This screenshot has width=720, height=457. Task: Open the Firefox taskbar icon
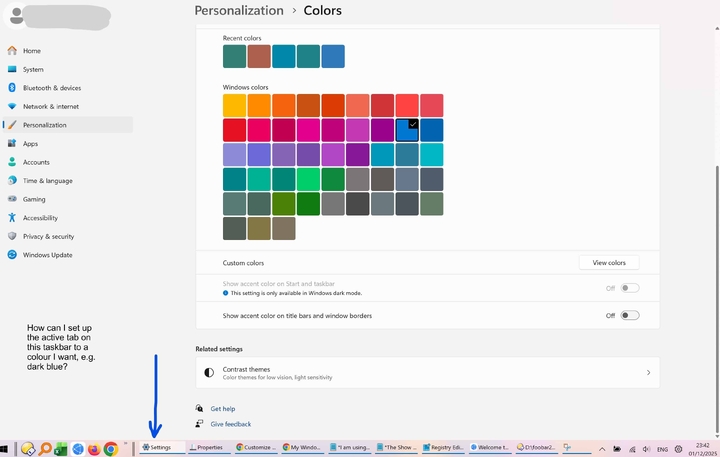[94, 448]
